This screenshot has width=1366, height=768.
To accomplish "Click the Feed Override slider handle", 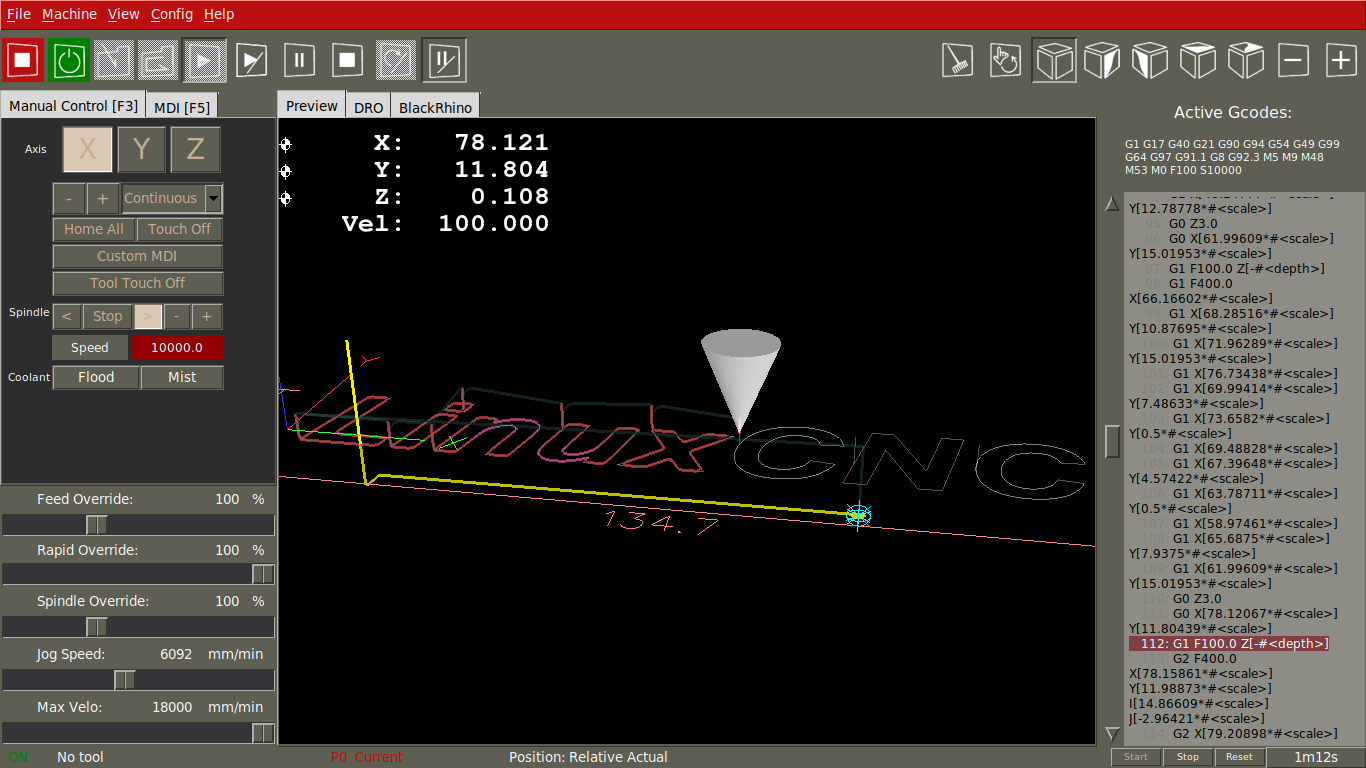I will [97, 525].
